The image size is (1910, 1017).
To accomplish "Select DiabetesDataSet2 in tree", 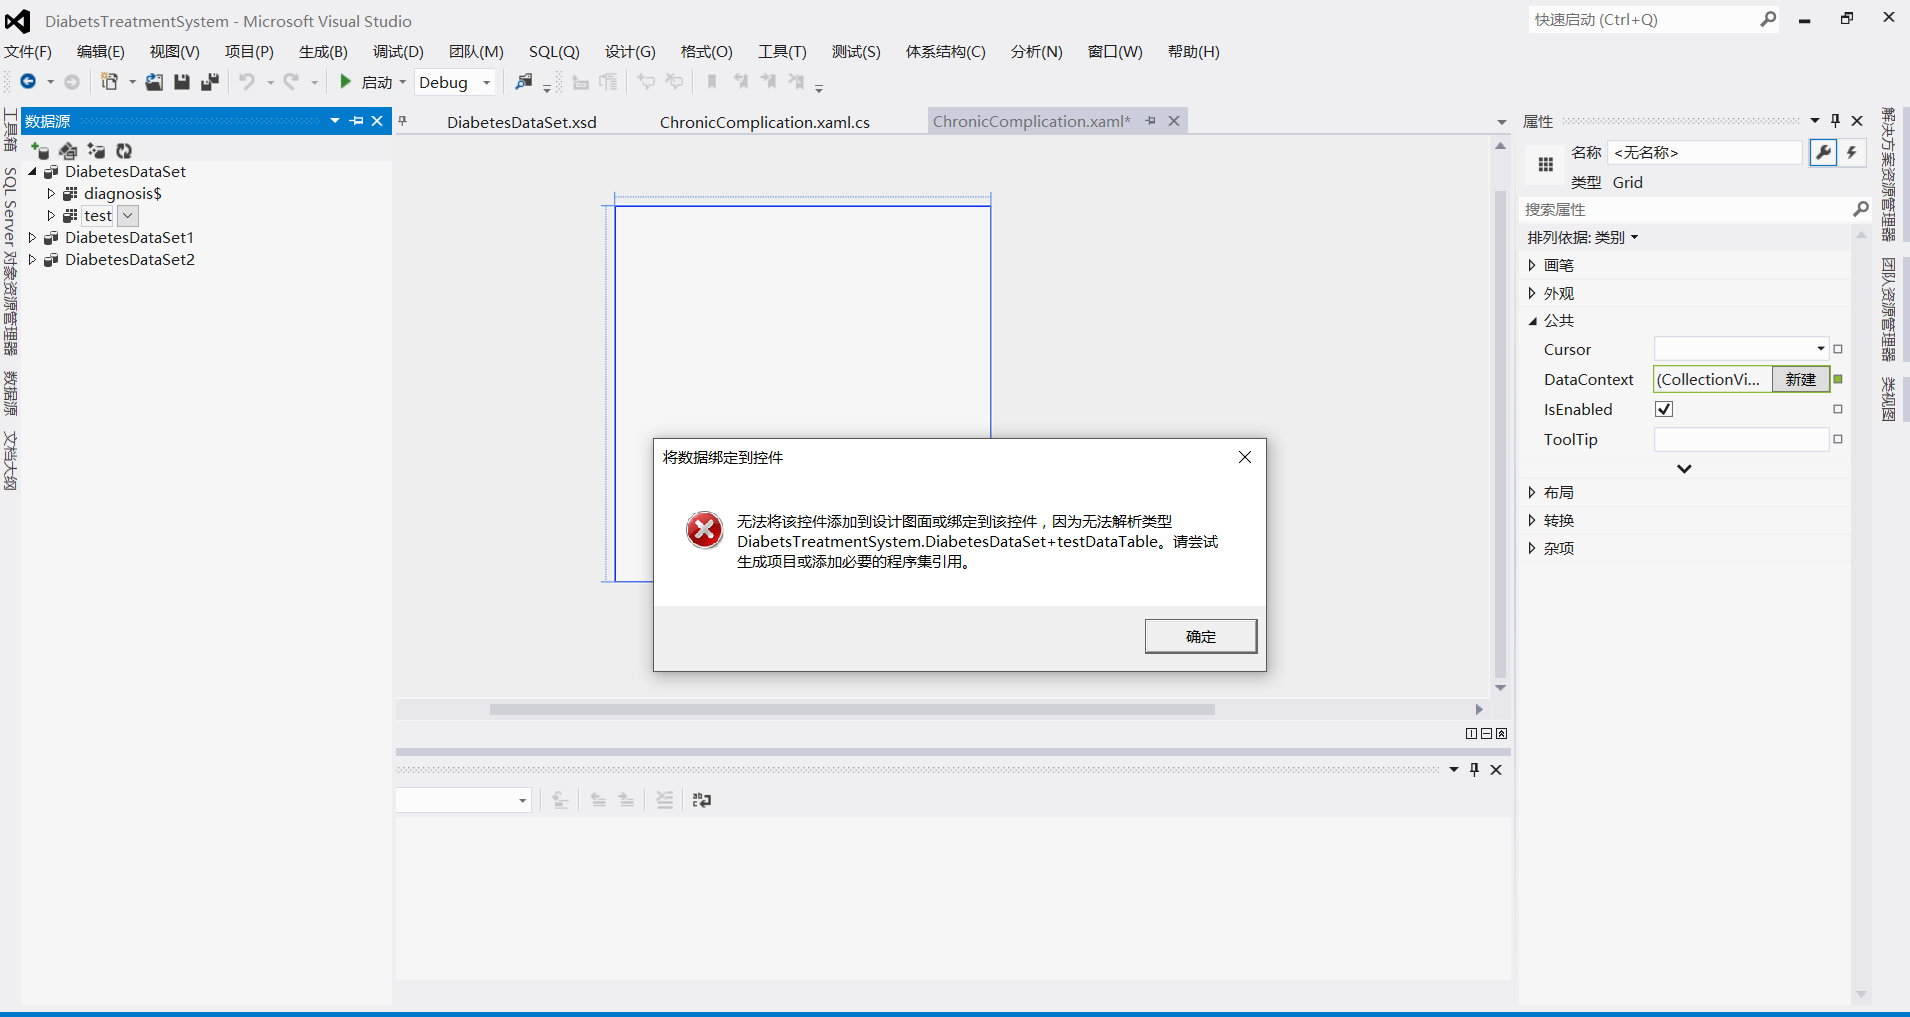I will coord(130,259).
